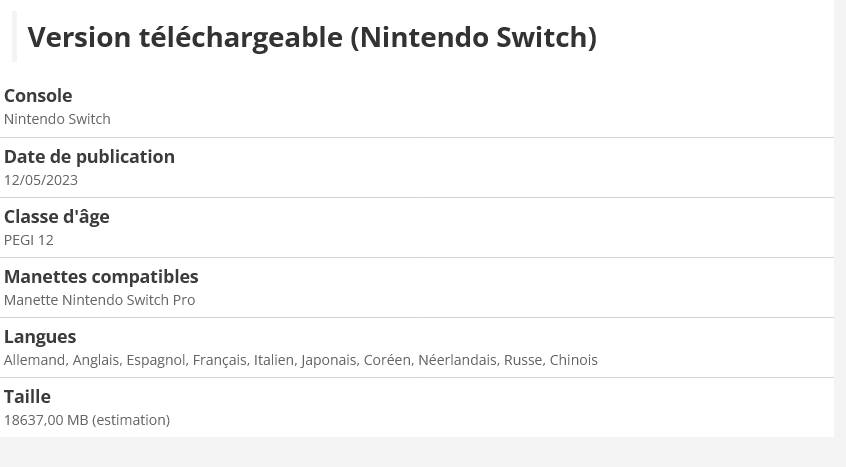
Task: Click the 'Classe d'âge' label
Action: 56,216
